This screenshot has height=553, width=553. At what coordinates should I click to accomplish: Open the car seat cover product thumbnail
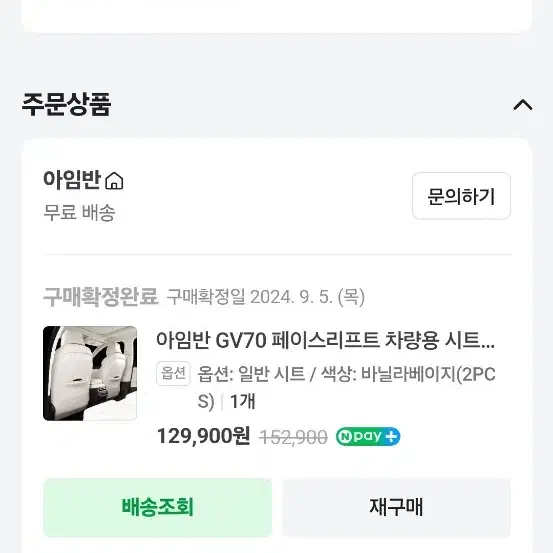(90, 373)
